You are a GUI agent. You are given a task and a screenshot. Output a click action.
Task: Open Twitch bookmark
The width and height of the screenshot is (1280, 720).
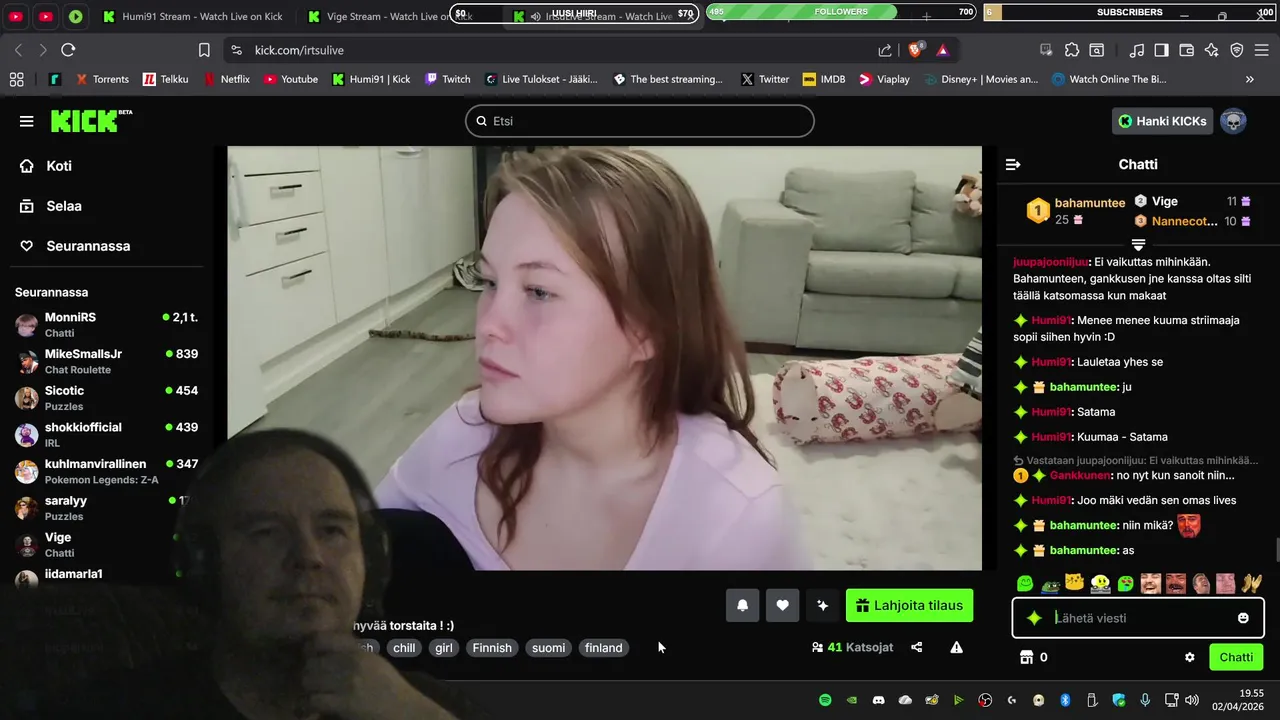(x=447, y=79)
